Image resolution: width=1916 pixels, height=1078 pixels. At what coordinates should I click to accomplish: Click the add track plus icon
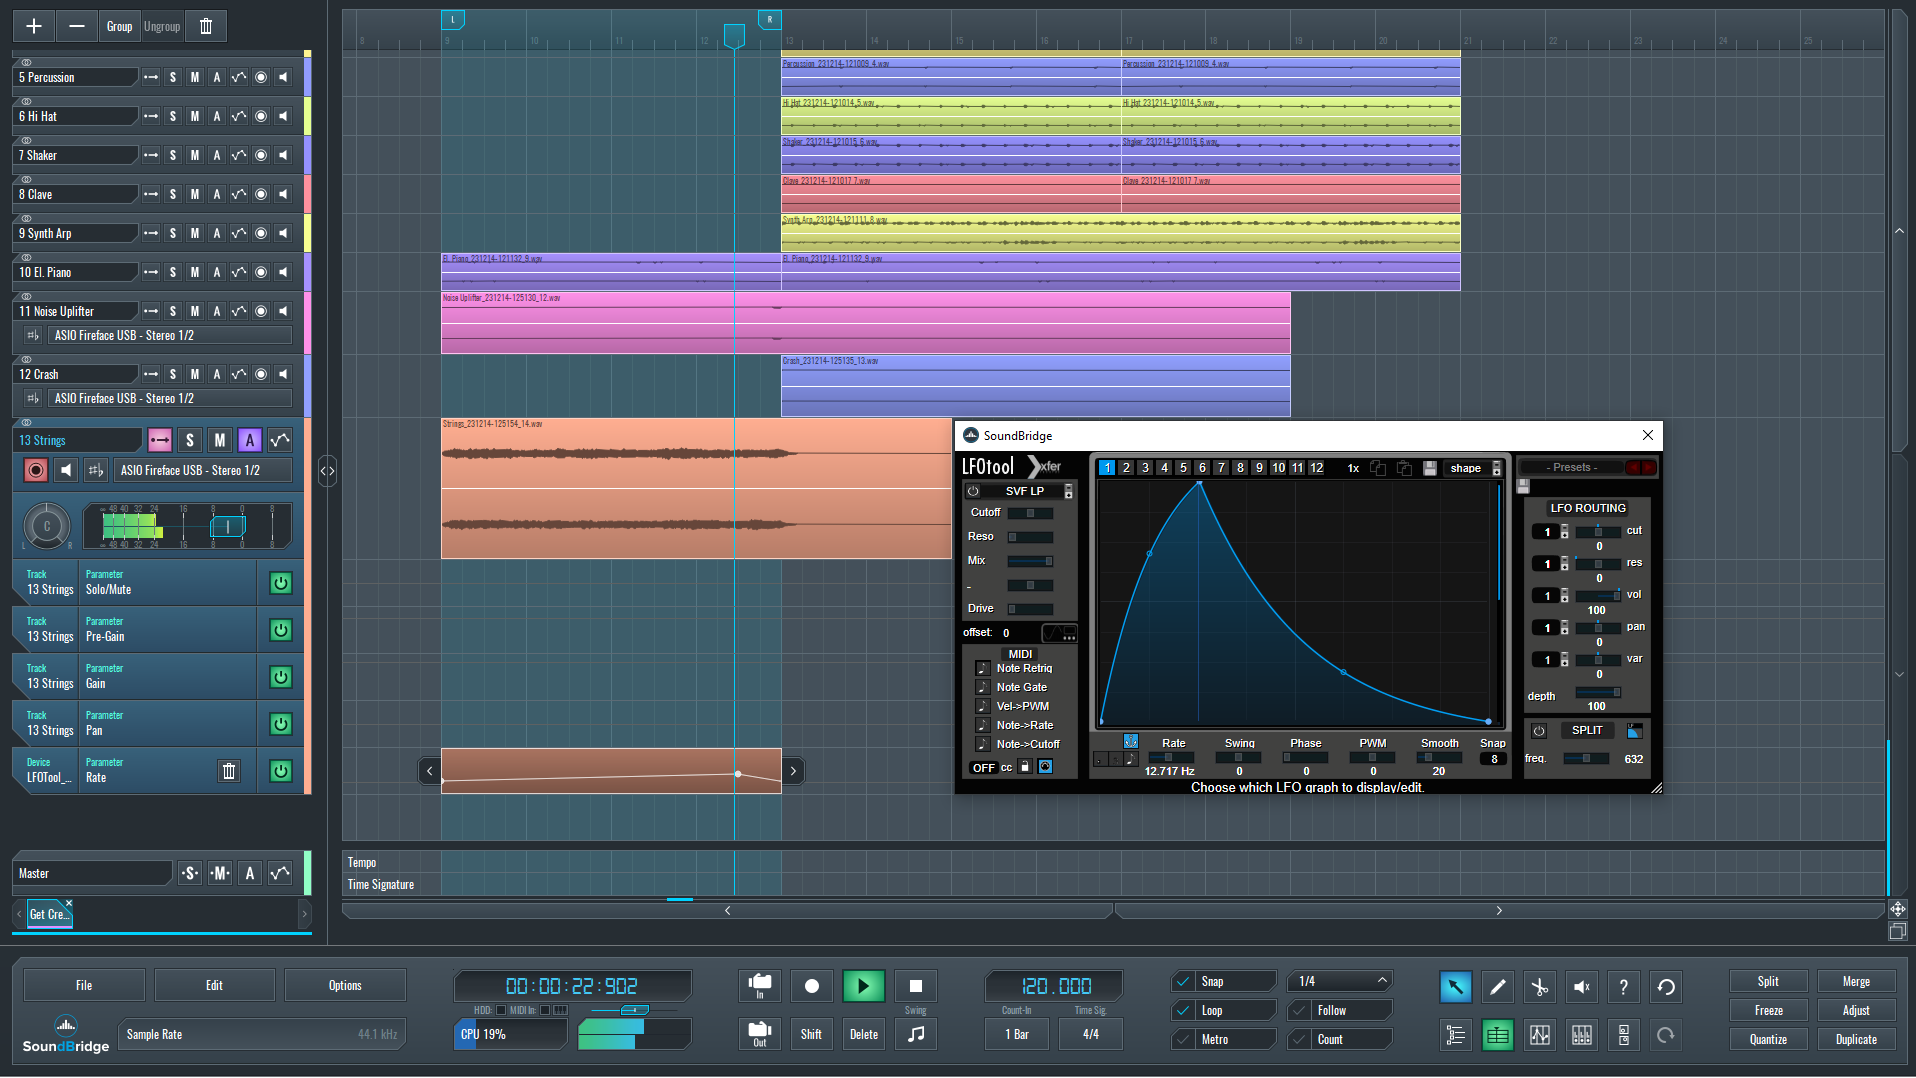point(34,26)
